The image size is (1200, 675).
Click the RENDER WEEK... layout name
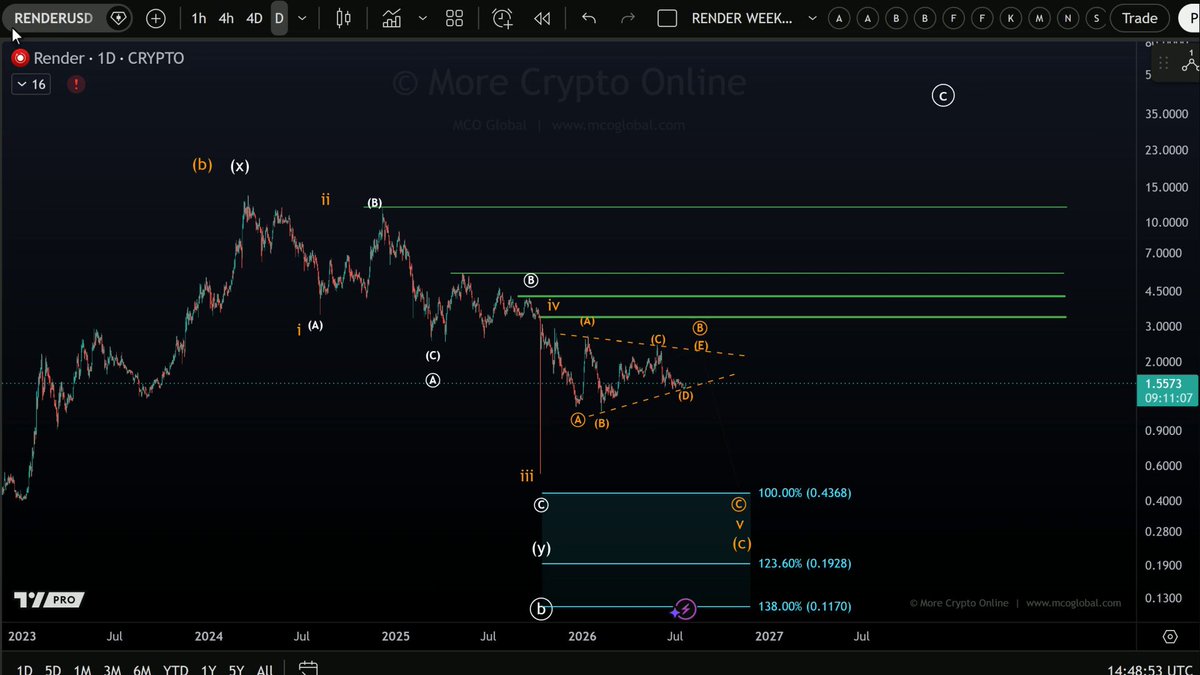click(x=742, y=18)
